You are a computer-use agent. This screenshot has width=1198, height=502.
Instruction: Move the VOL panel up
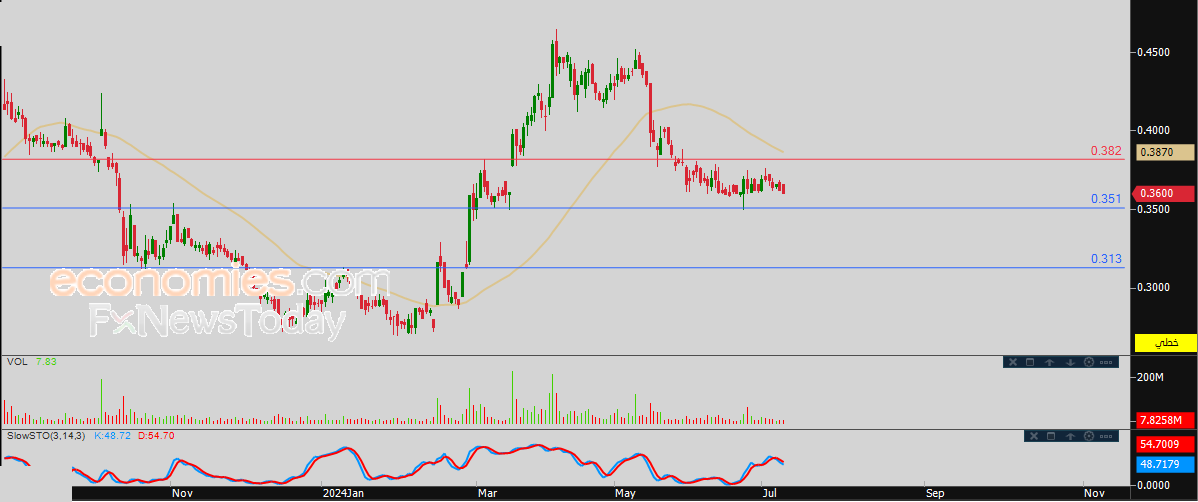coord(1049,362)
